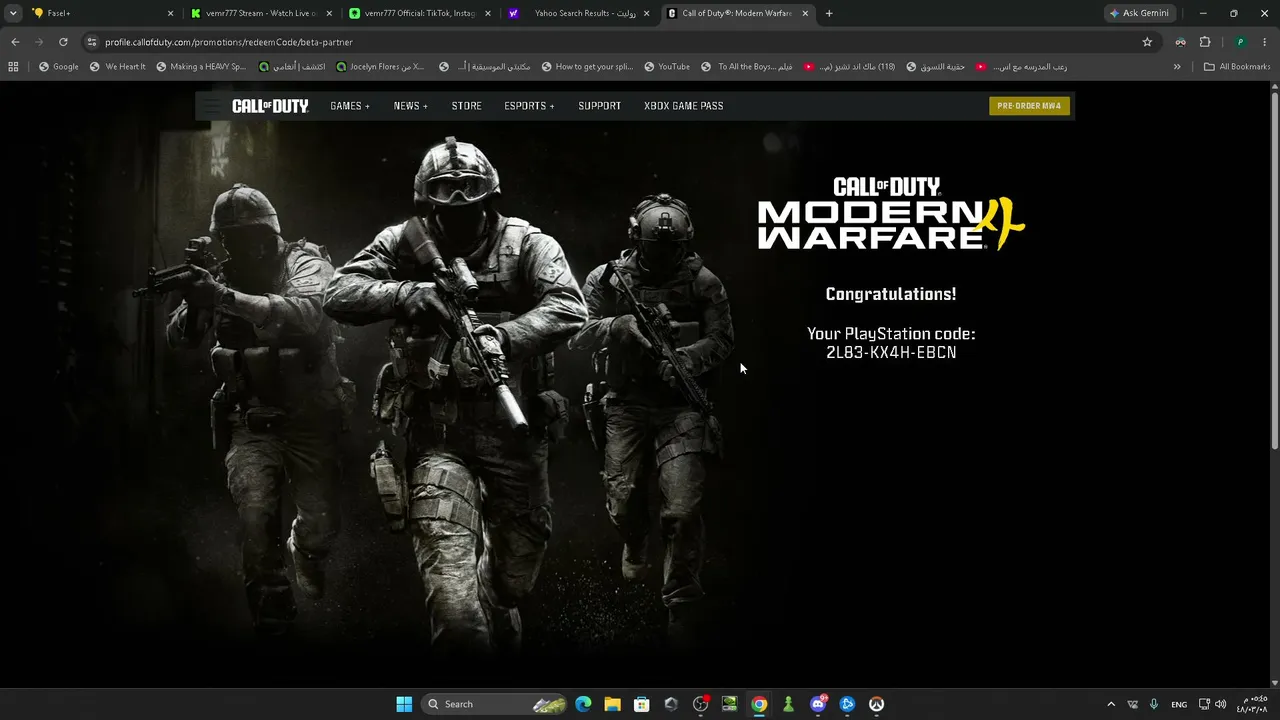The image size is (1280, 720).
Task: Reload the current page
Action: point(63,42)
